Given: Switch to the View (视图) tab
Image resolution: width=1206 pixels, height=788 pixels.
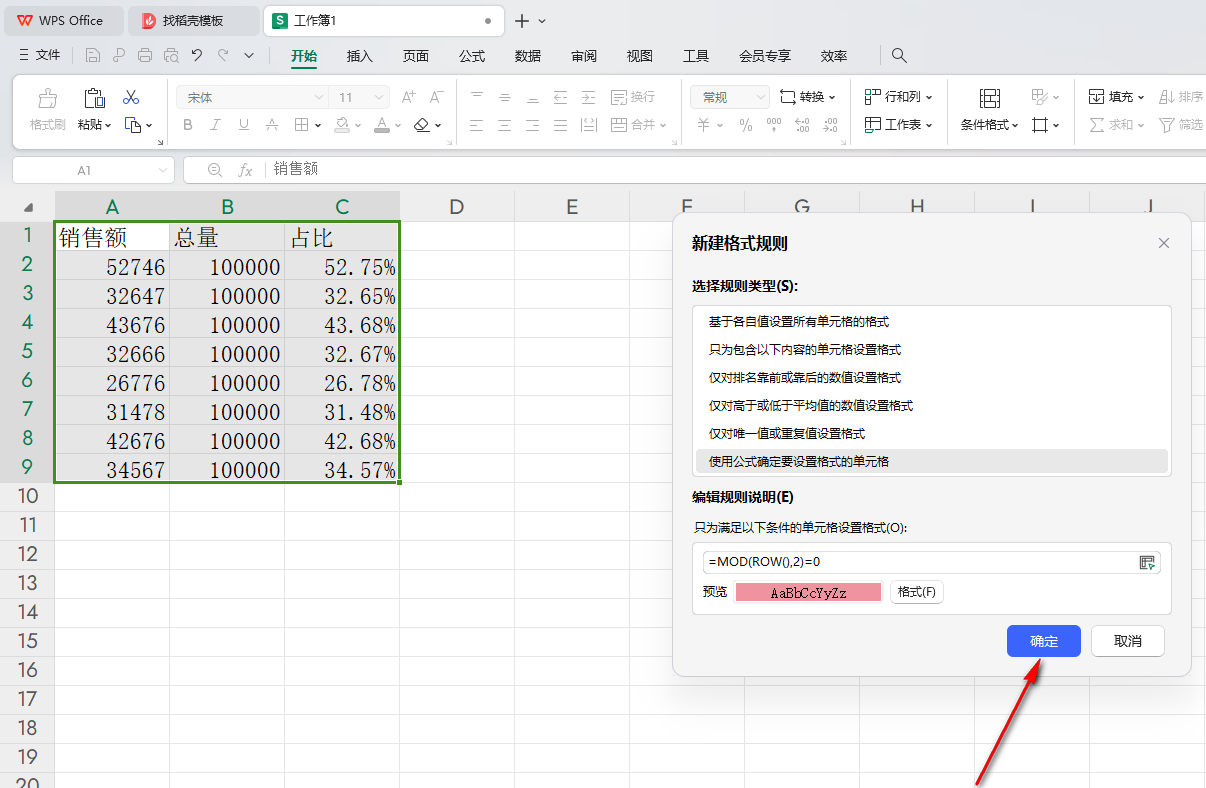Looking at the screenshot, I should (x=640, y=56).
